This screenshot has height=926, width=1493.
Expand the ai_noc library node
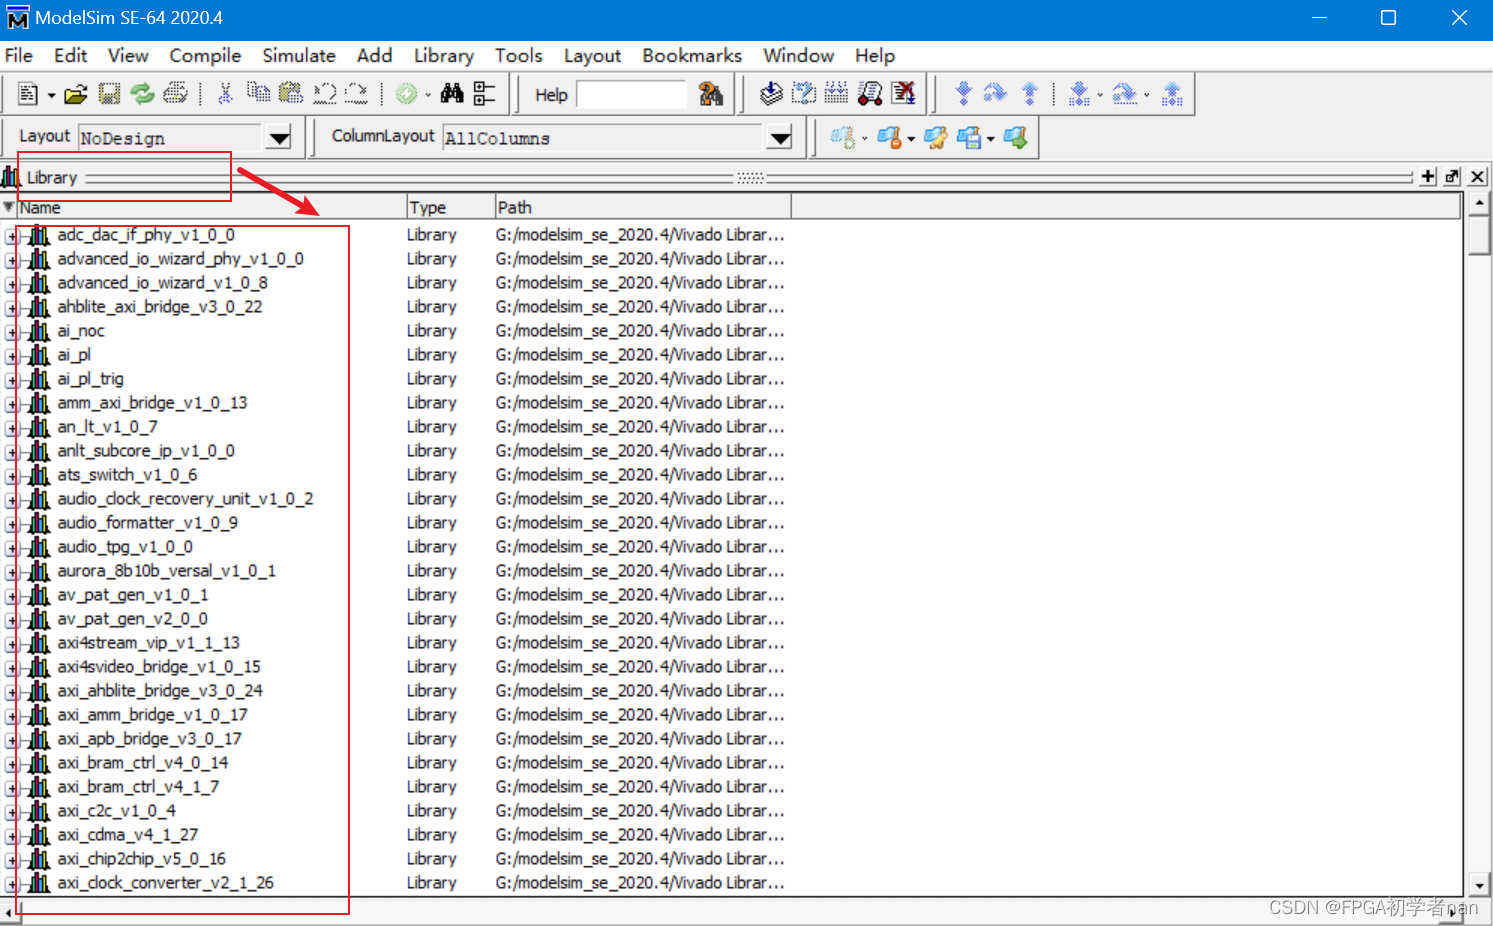pyautogui.click(x=11, y=333)
